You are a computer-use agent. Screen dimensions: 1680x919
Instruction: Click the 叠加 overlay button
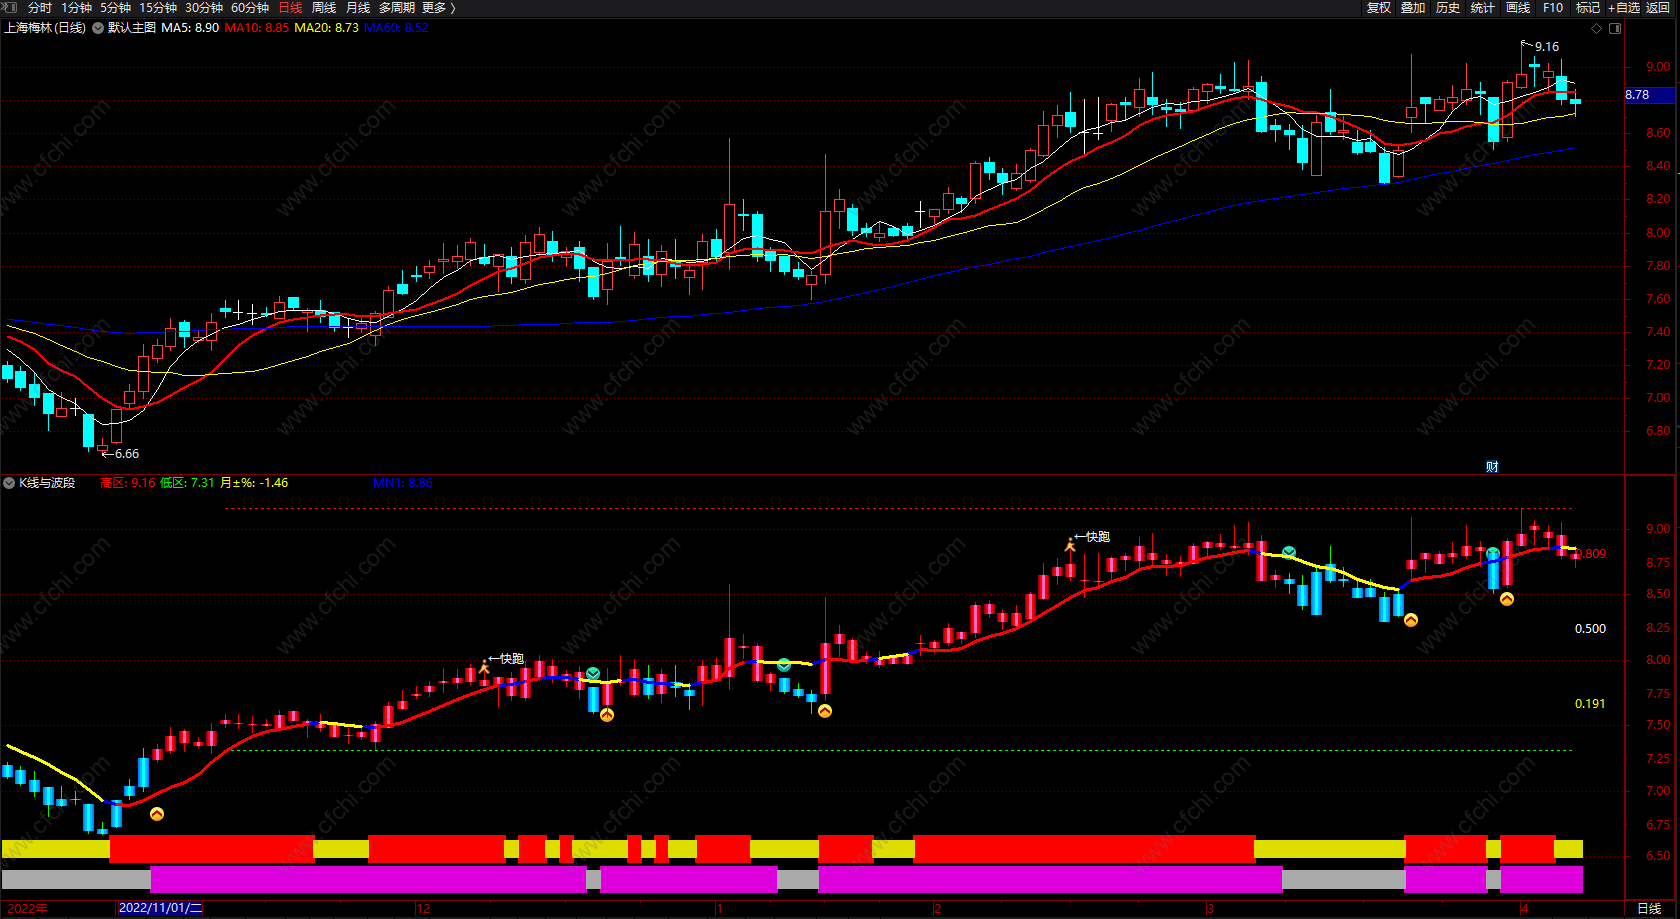point(1413,8)
